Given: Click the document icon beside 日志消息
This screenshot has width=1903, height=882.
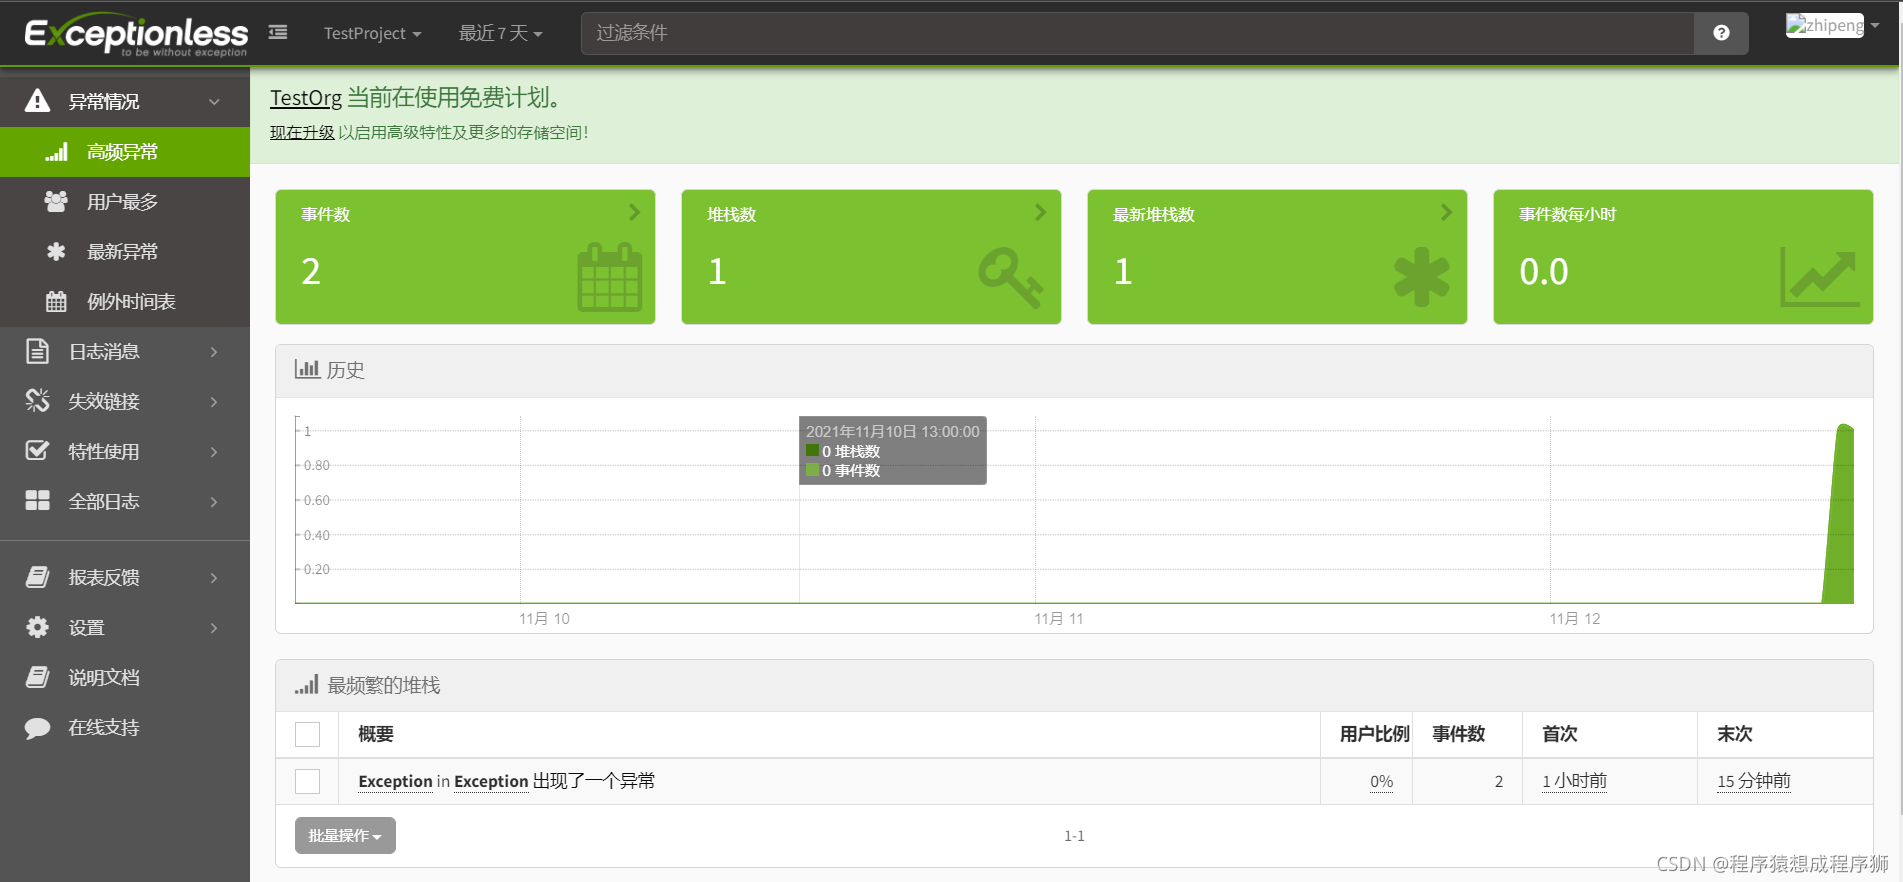Looking at the screenshot, I should [x=37, y=351].
